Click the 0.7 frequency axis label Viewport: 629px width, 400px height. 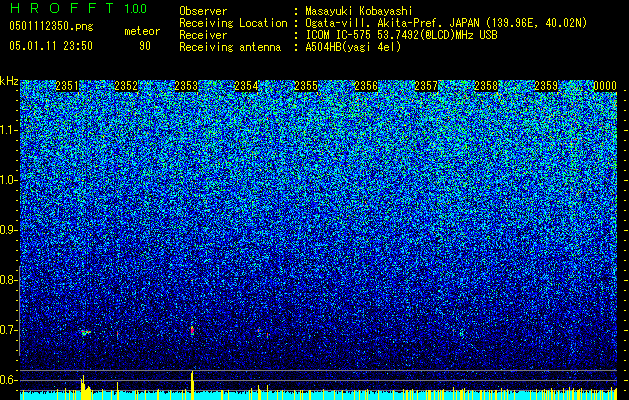point(7,330)
